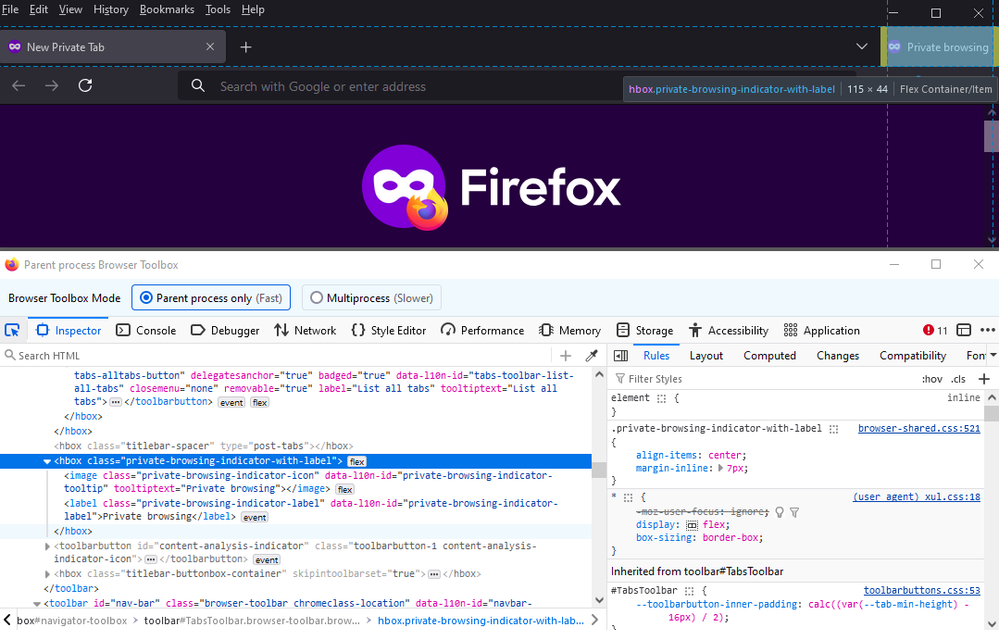Open the Storage tab
999x630 pixels.
[645, 330]
